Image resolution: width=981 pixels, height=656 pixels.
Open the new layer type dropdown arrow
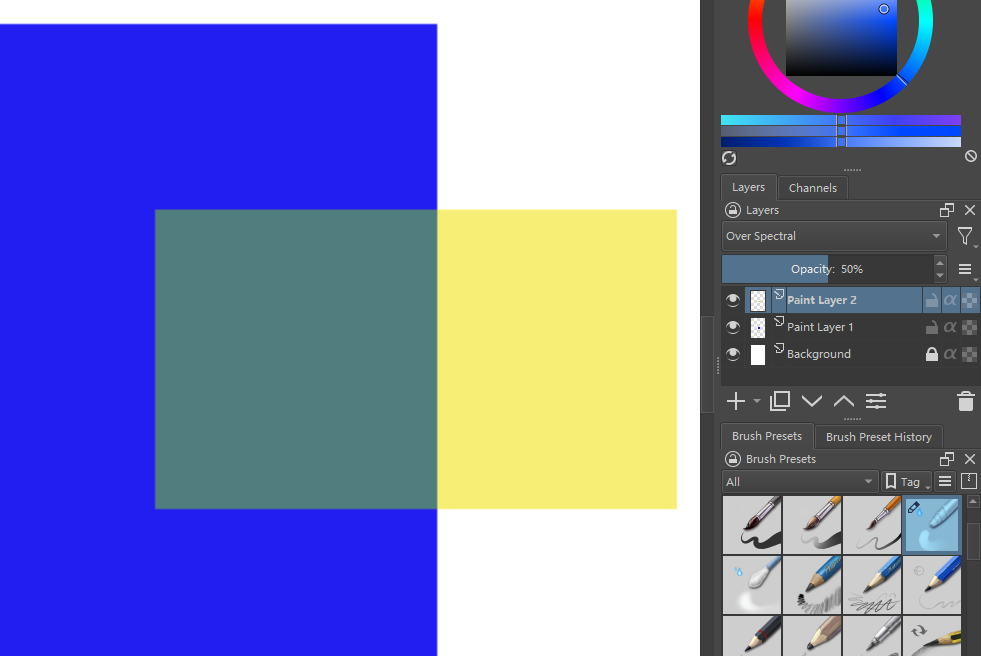coord(756,401)
